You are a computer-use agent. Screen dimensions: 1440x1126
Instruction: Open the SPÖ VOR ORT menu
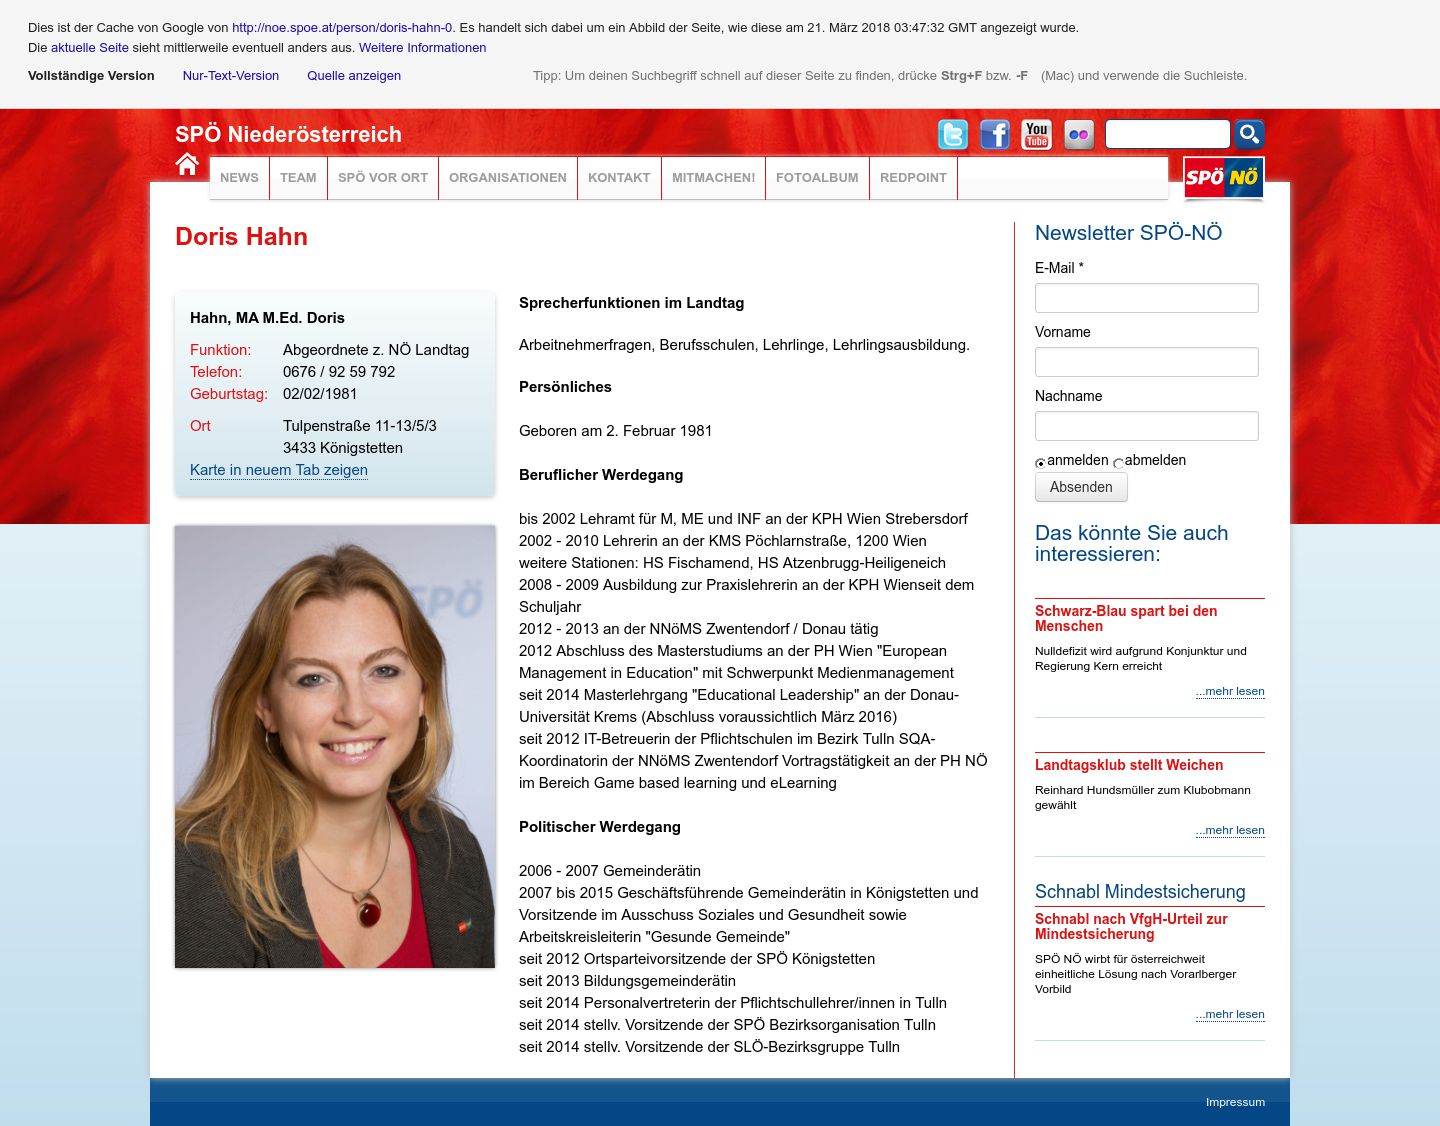[383, 178]
